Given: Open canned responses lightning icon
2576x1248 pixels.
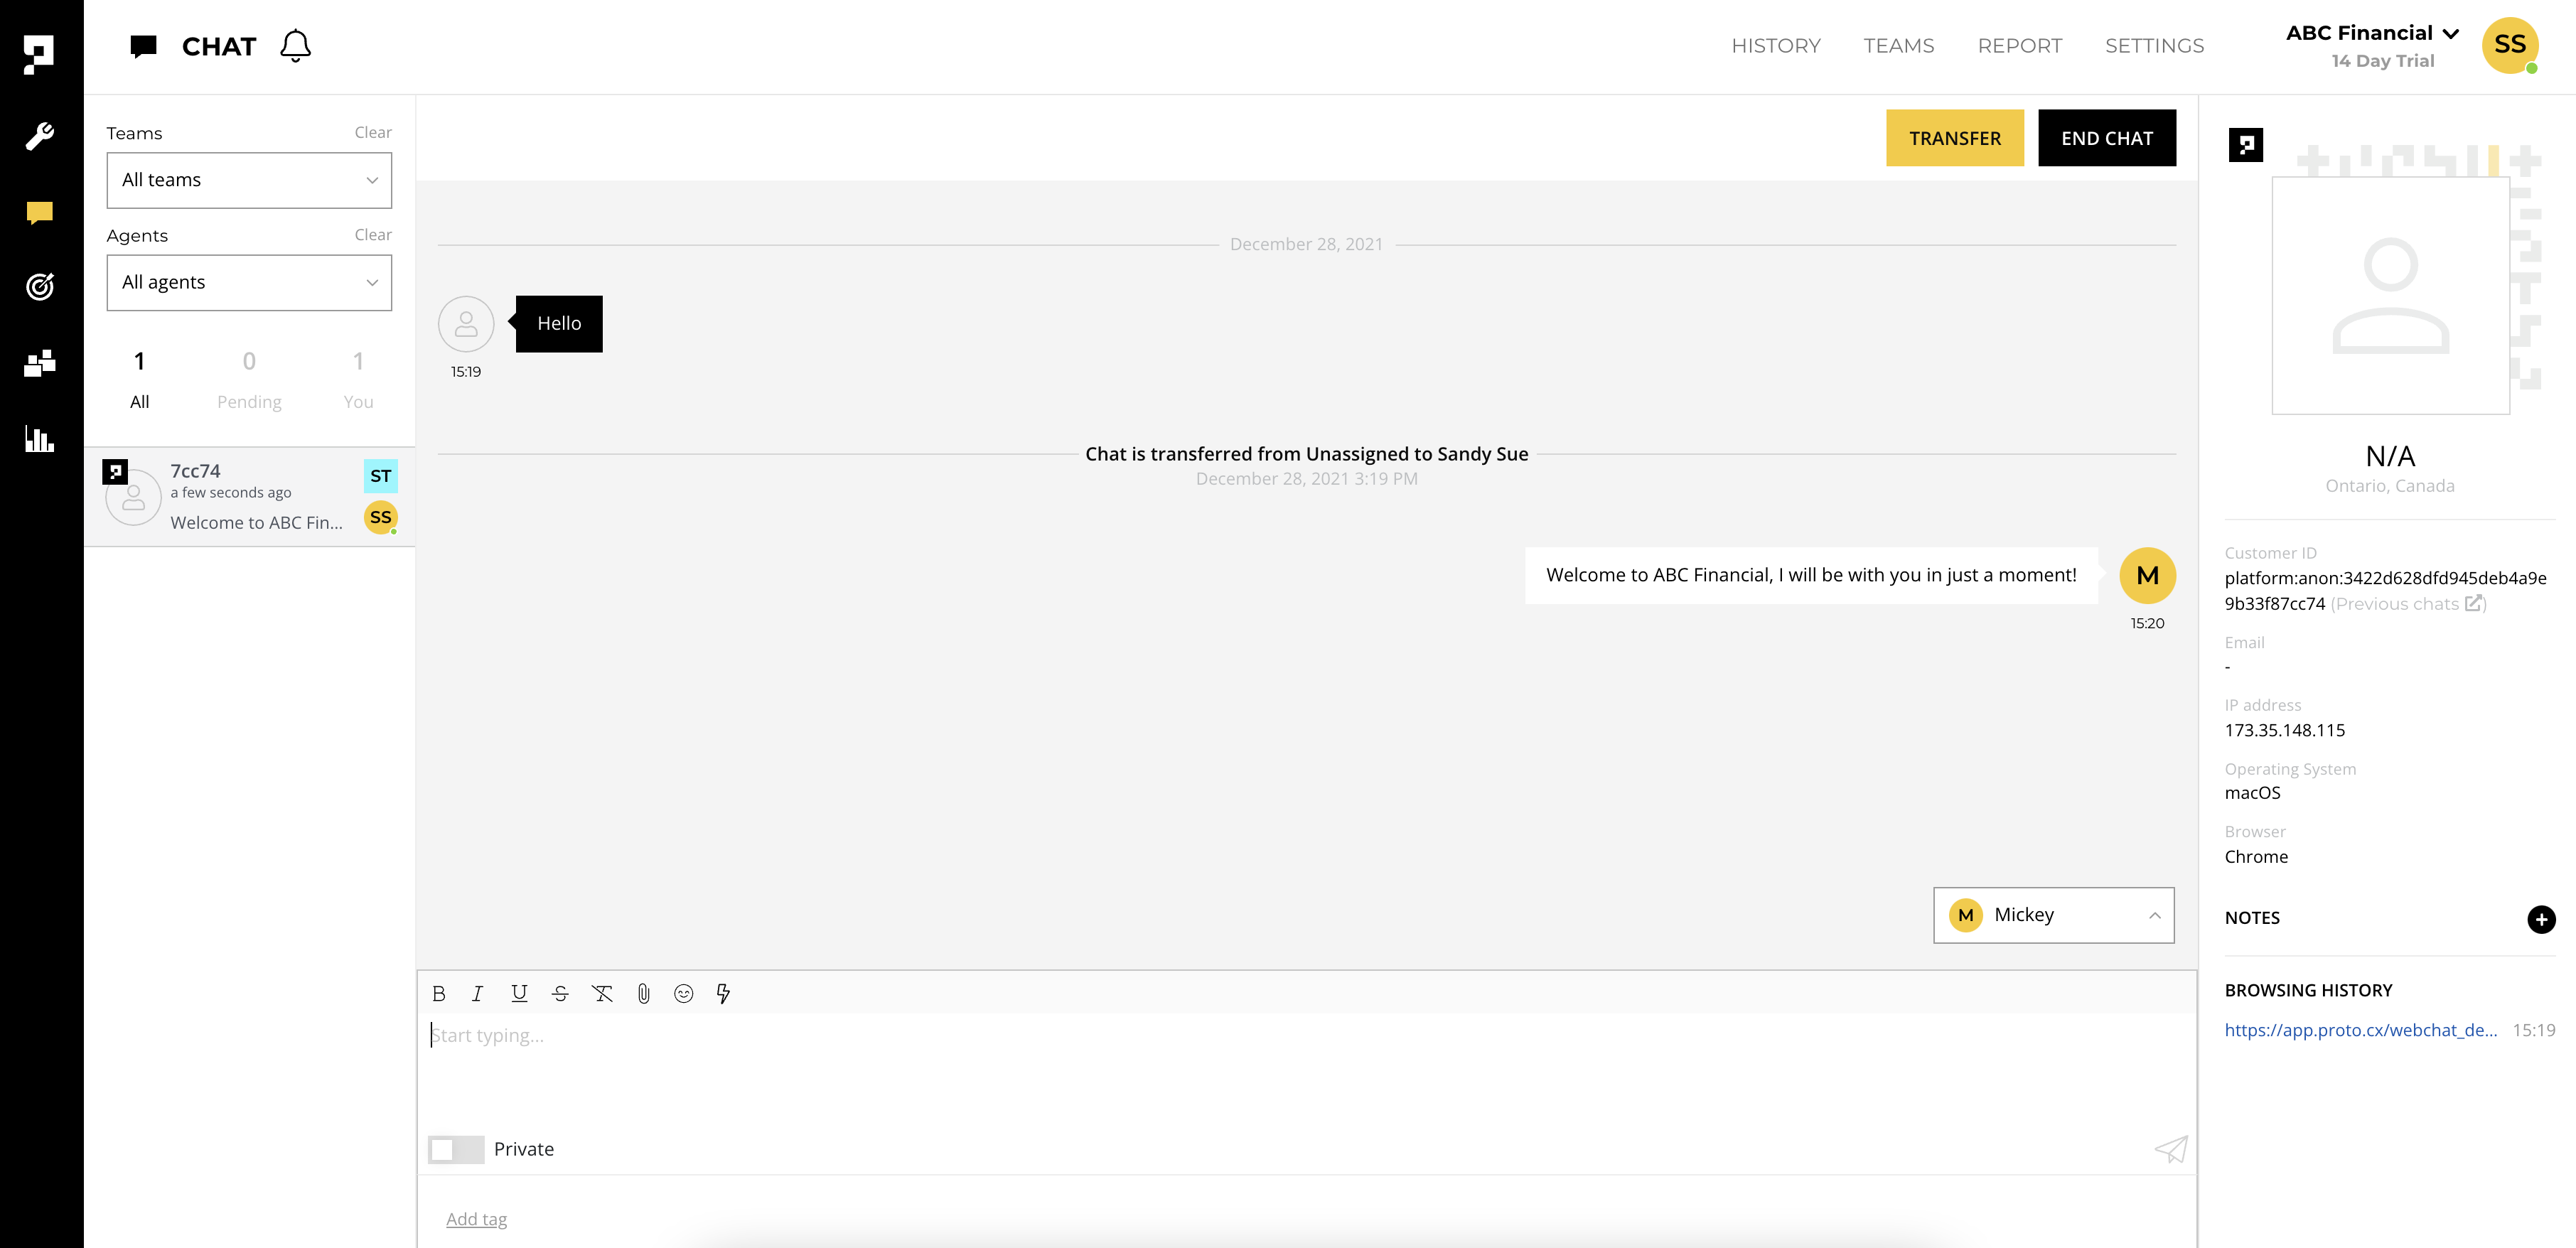Looking at the screenshot, I should click(x=723, y=993).
